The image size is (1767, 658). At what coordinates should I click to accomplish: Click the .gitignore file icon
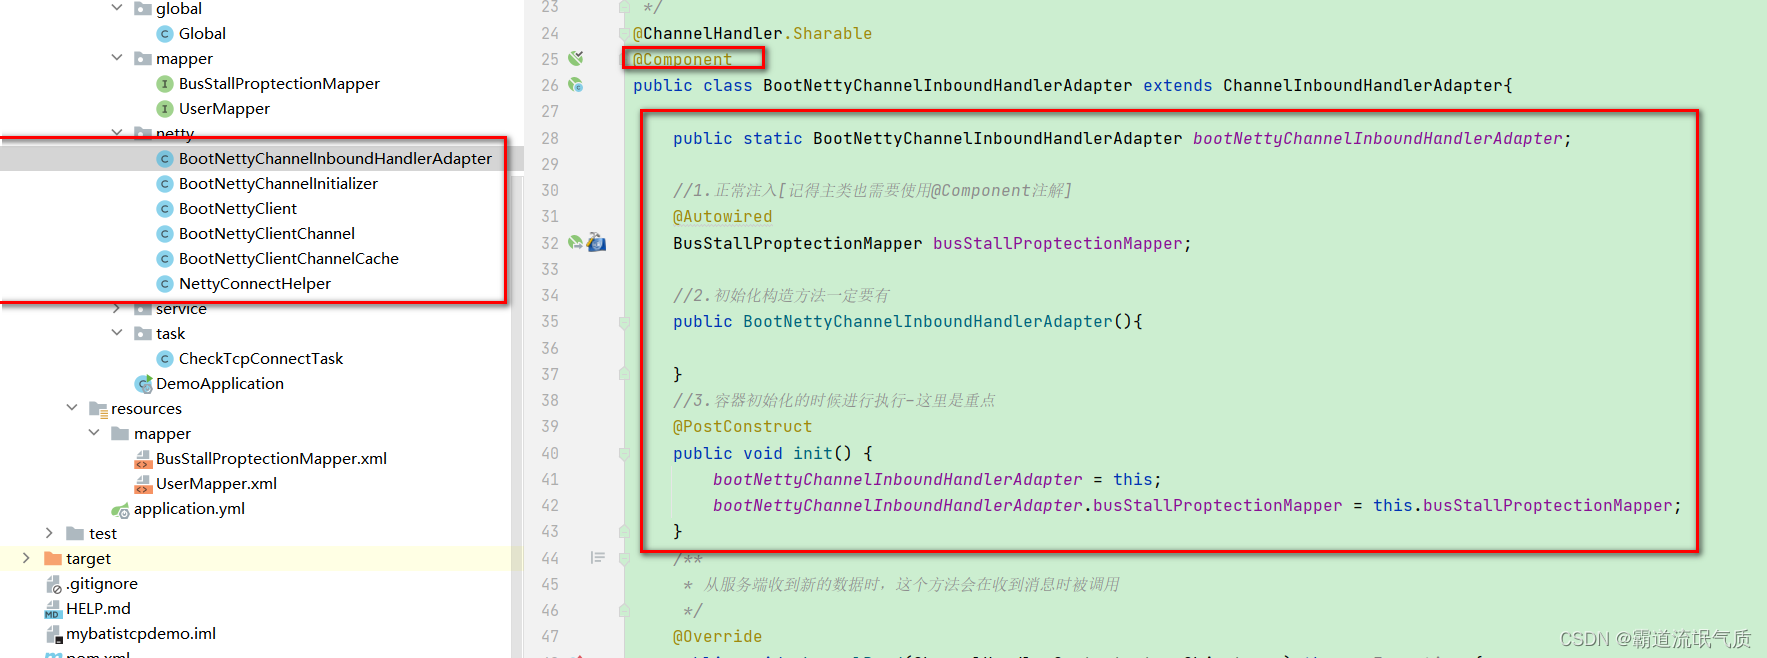pyautogui.click(x=54, y=584)
